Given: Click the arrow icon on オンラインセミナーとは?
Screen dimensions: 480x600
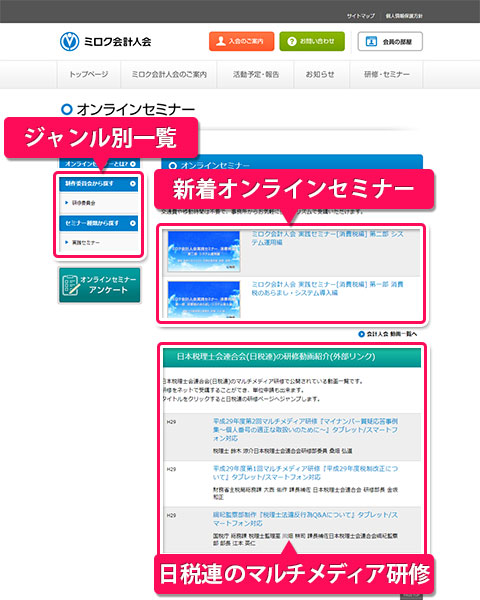Looking at the screenshot, I should pos(133,164).
